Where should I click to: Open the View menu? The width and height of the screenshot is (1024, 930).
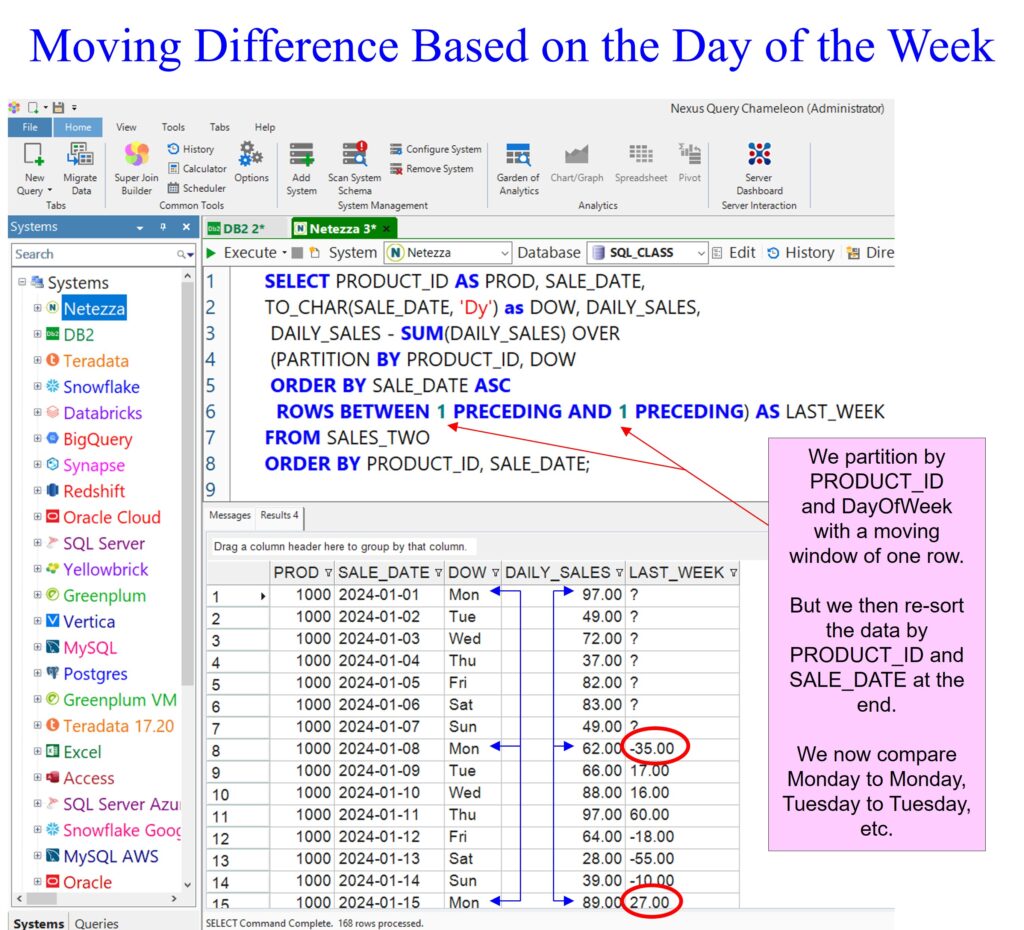click(126, 127)
